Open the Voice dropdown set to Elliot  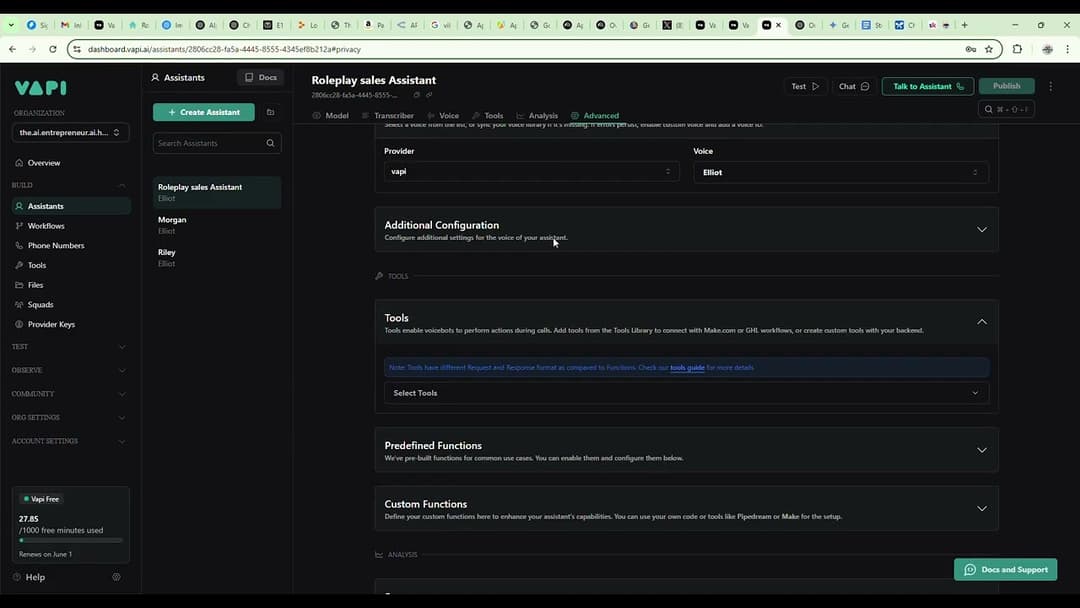click(x=841, y=172)
